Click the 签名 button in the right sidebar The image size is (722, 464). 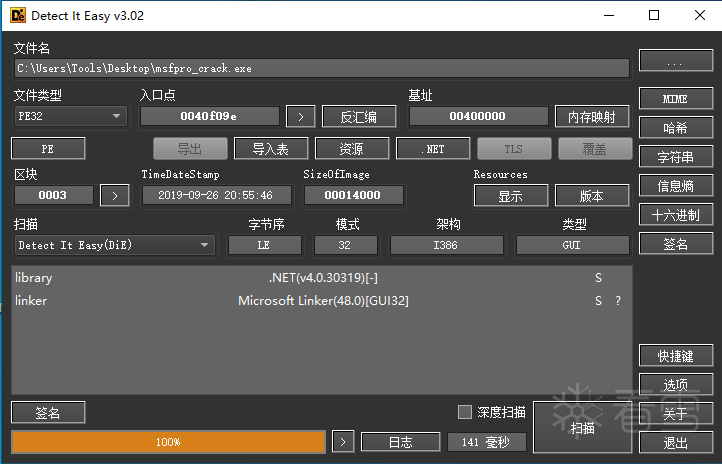point(675,244)
